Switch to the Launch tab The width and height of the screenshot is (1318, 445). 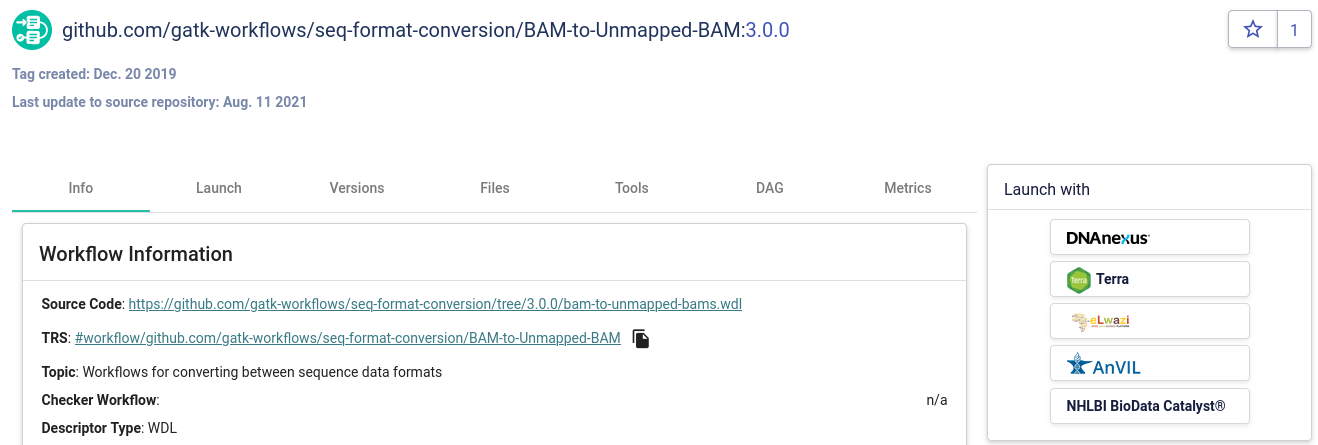tap(219, 188)
